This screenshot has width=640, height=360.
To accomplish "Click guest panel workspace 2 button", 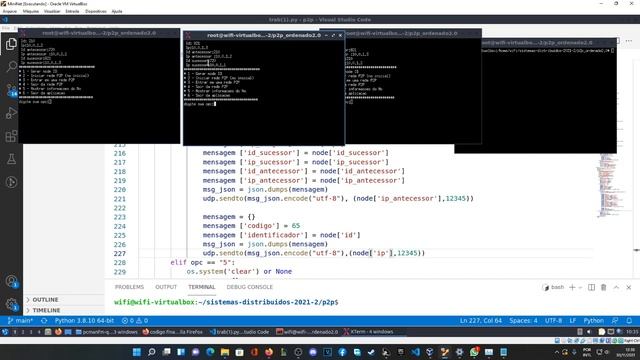I will (x=22, y=332).
